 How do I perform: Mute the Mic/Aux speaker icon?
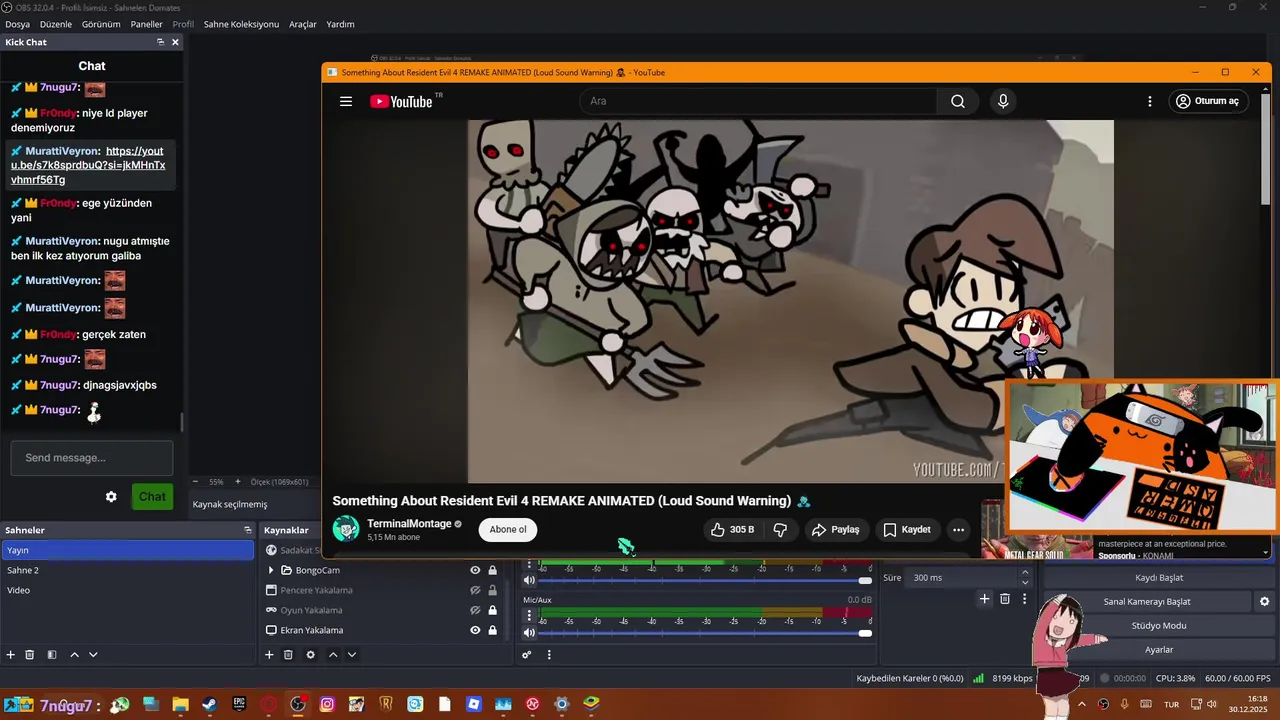tap(529, 632)
